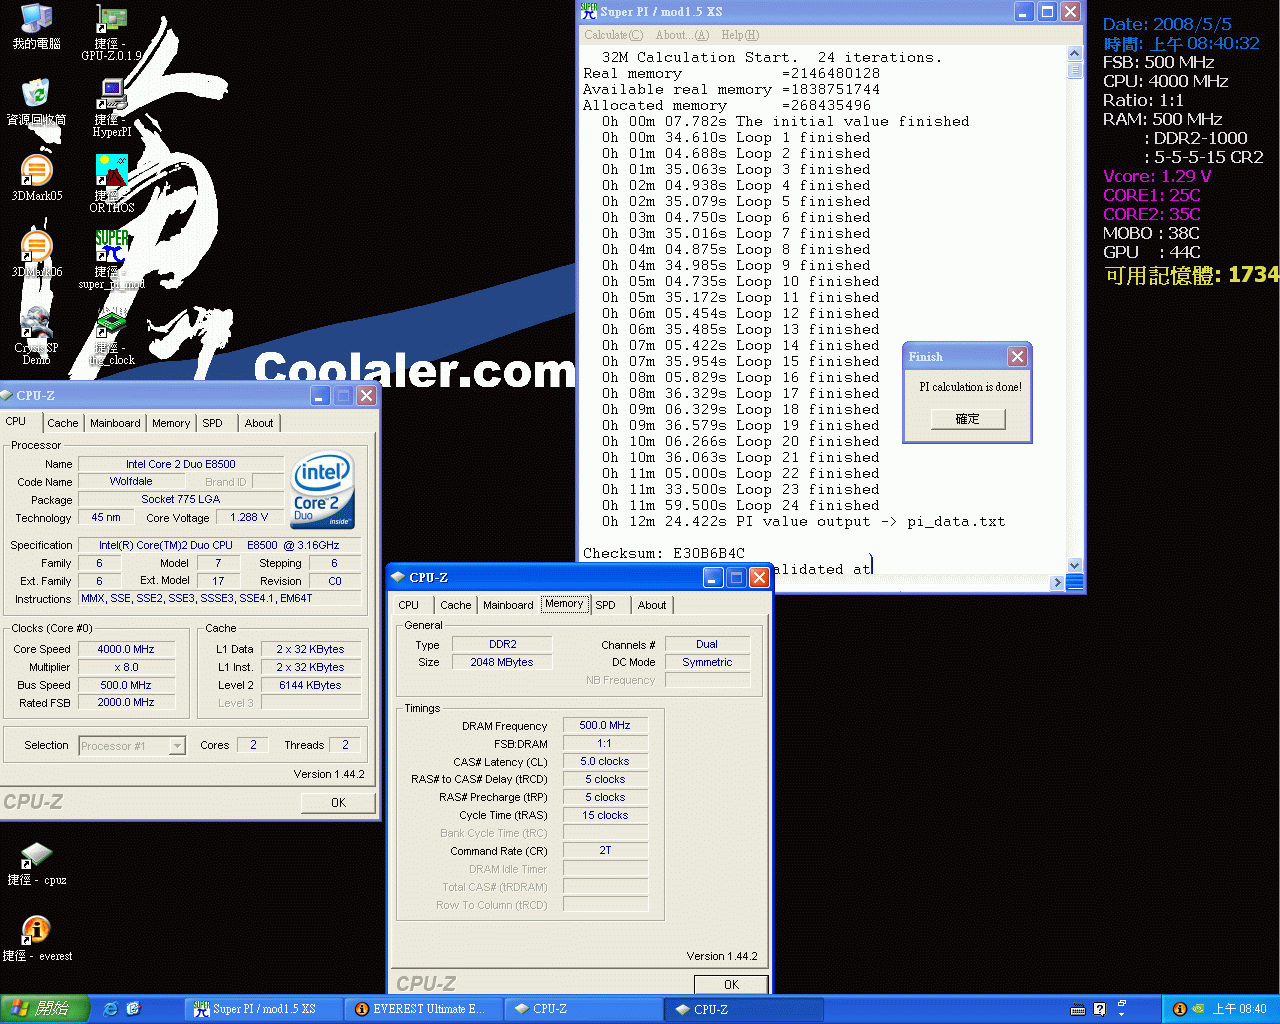
Task: Switch to Memory tab in the CPU window of CPU-Z
Action: tap(171, 423)
